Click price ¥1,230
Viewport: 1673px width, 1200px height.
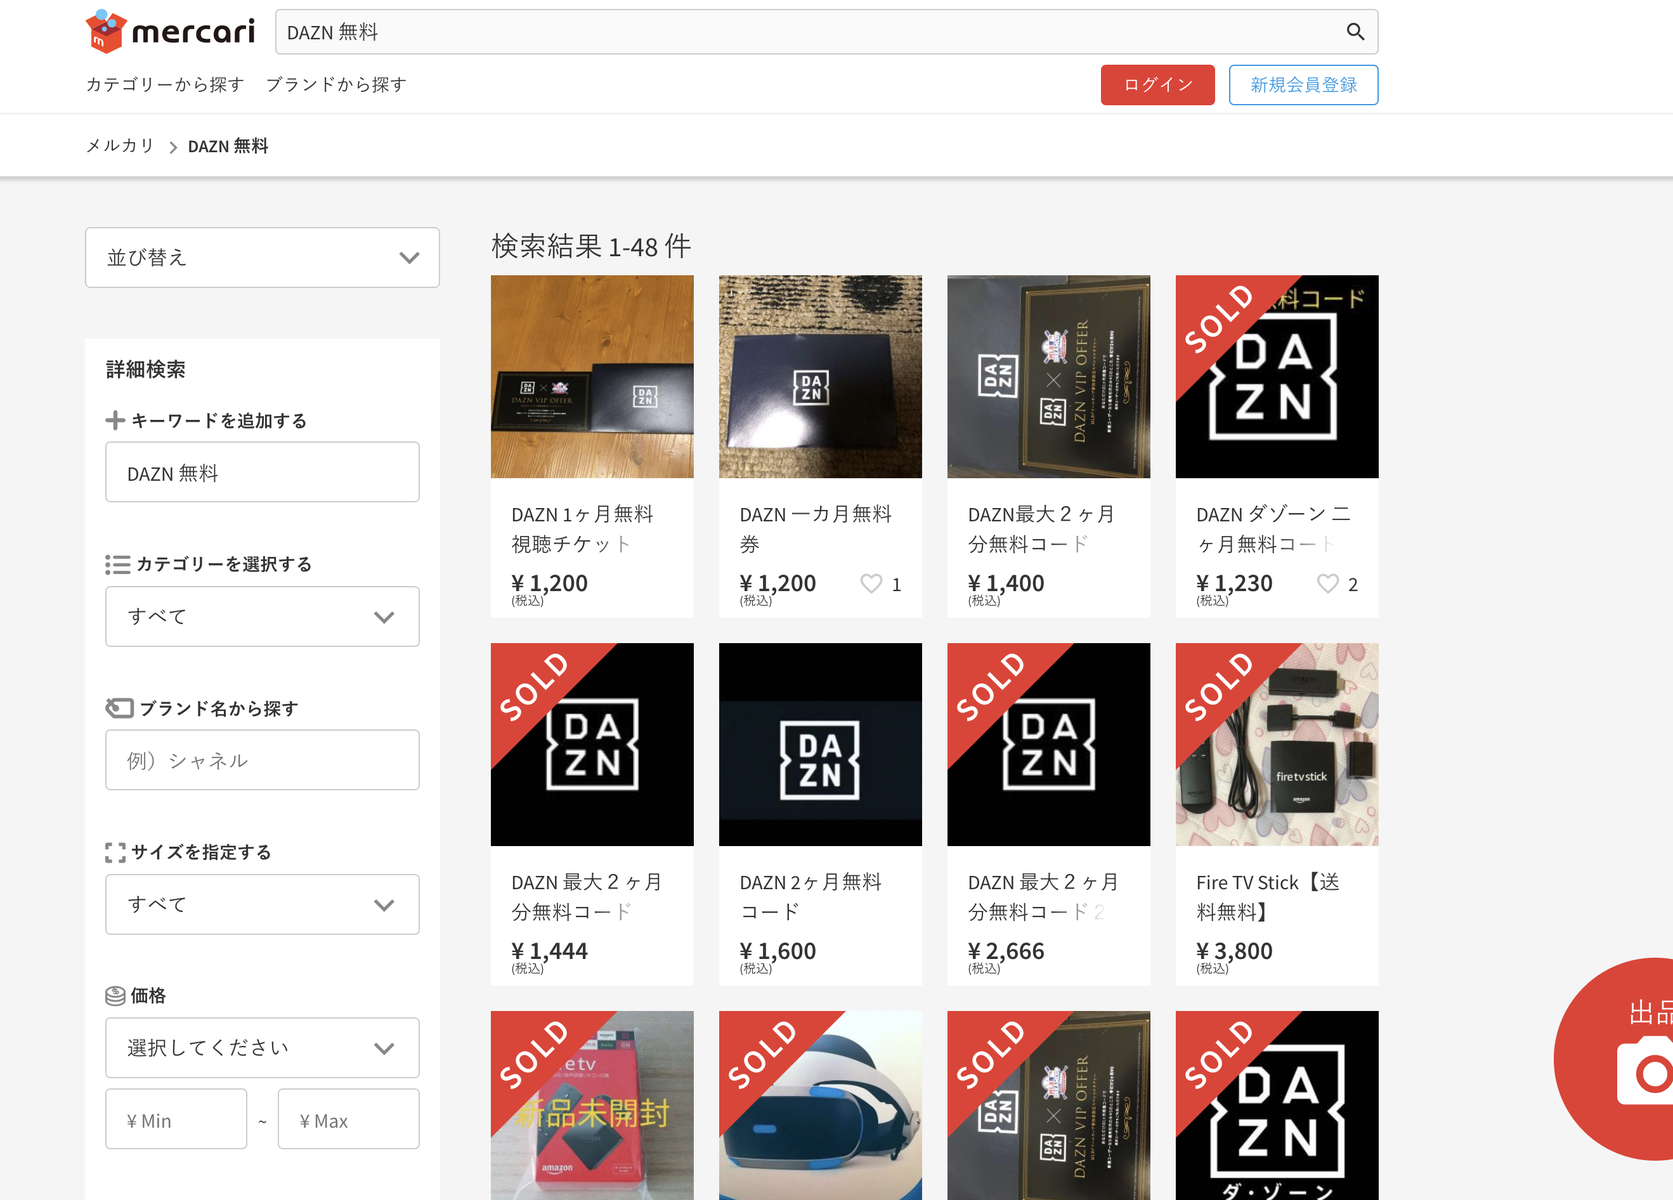(1235, 584)
